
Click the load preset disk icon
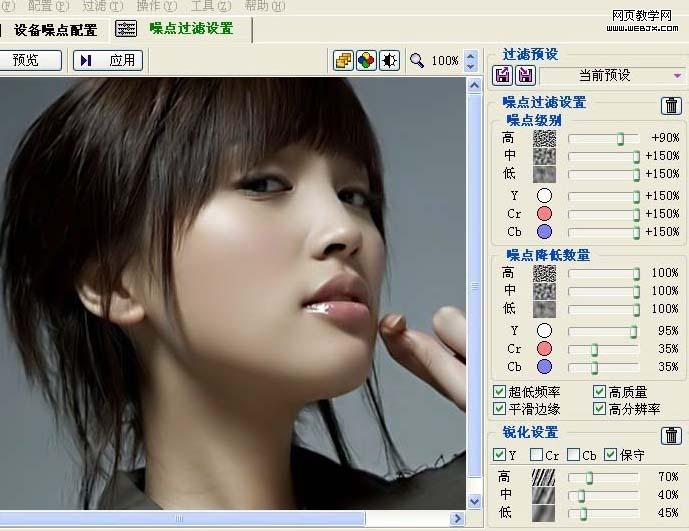coord(503,75)
